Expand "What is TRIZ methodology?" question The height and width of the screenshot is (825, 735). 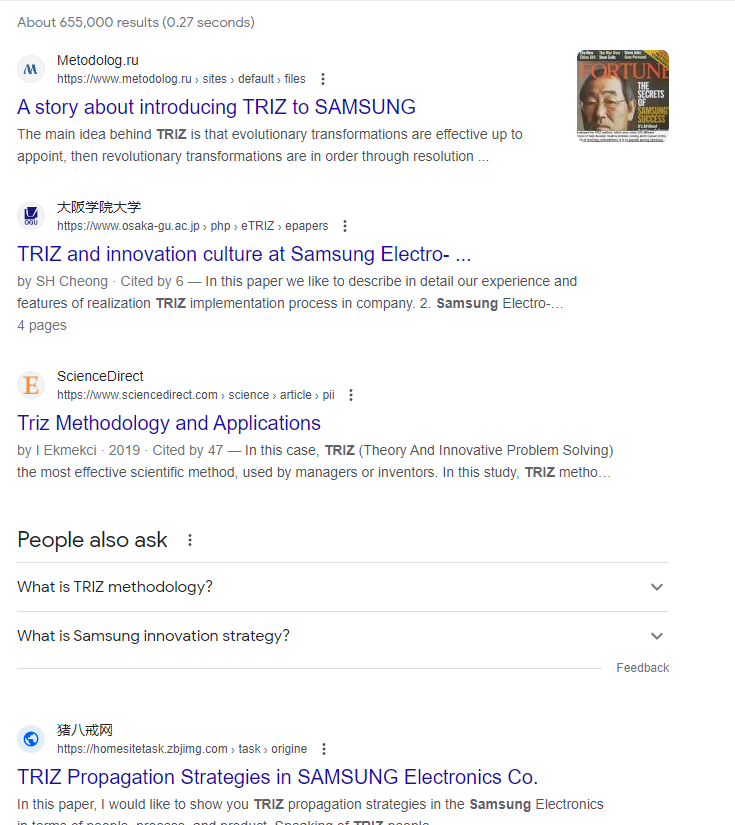[x=343, y=587]
